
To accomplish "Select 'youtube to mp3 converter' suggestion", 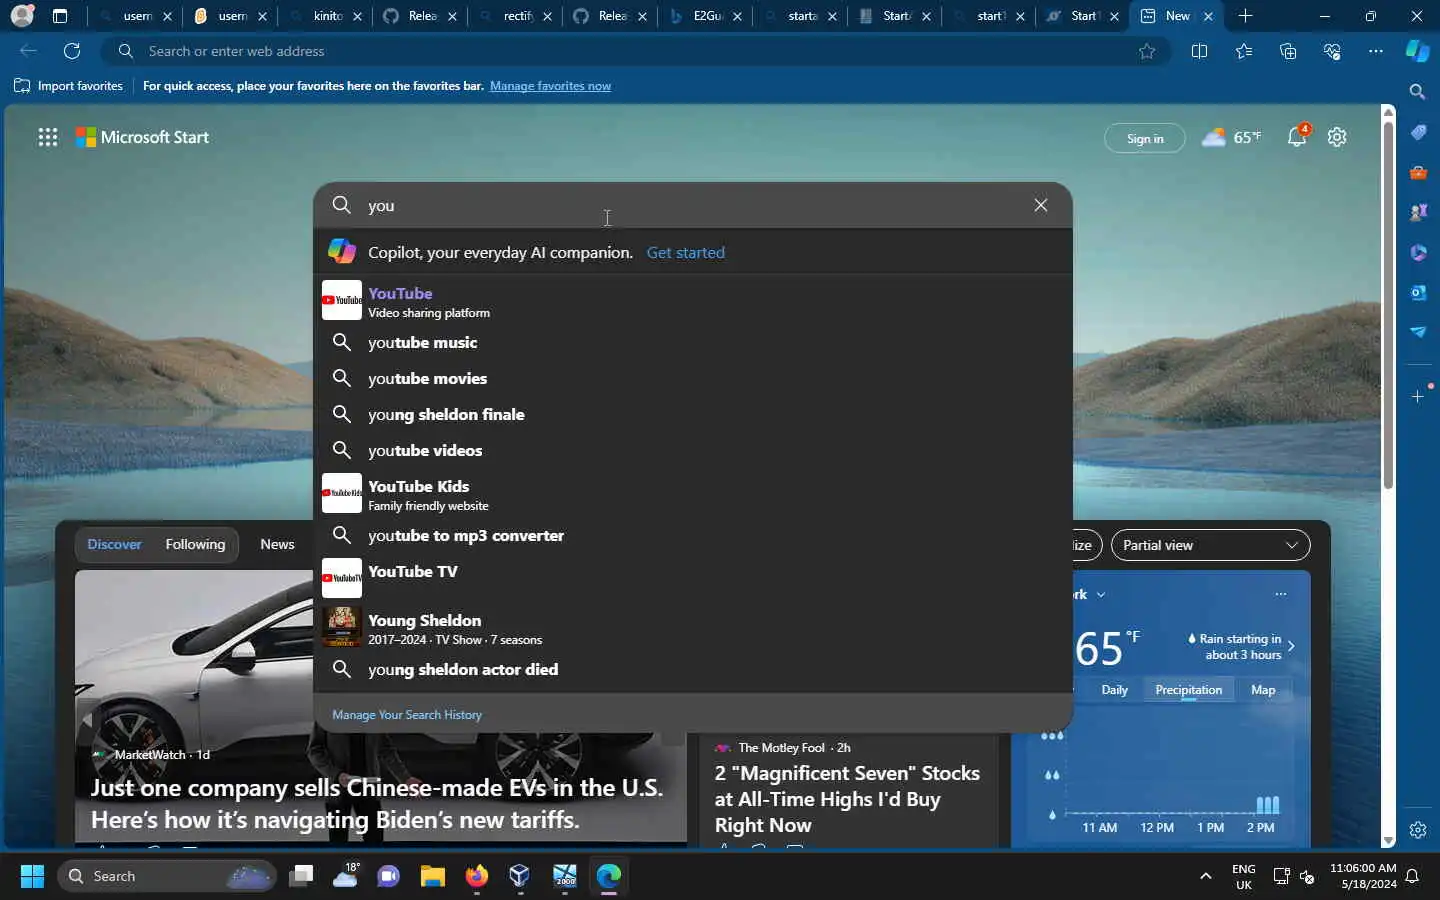I will click(x=693, y=535).
